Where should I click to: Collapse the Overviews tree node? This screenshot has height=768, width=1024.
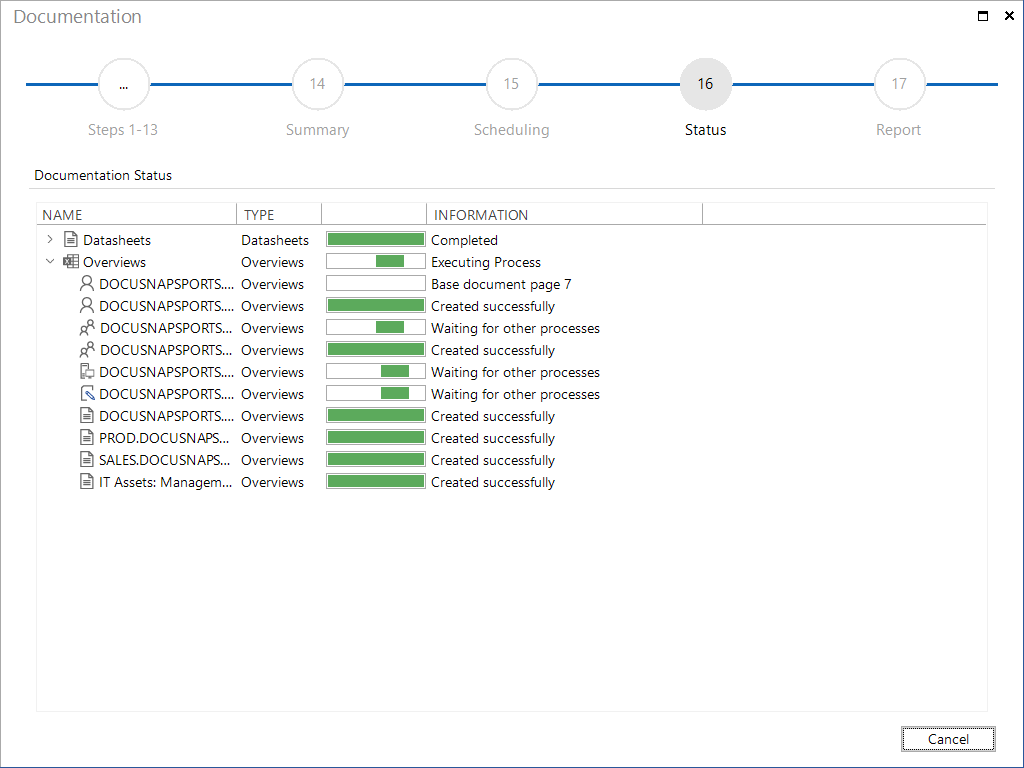coord(50,262)
